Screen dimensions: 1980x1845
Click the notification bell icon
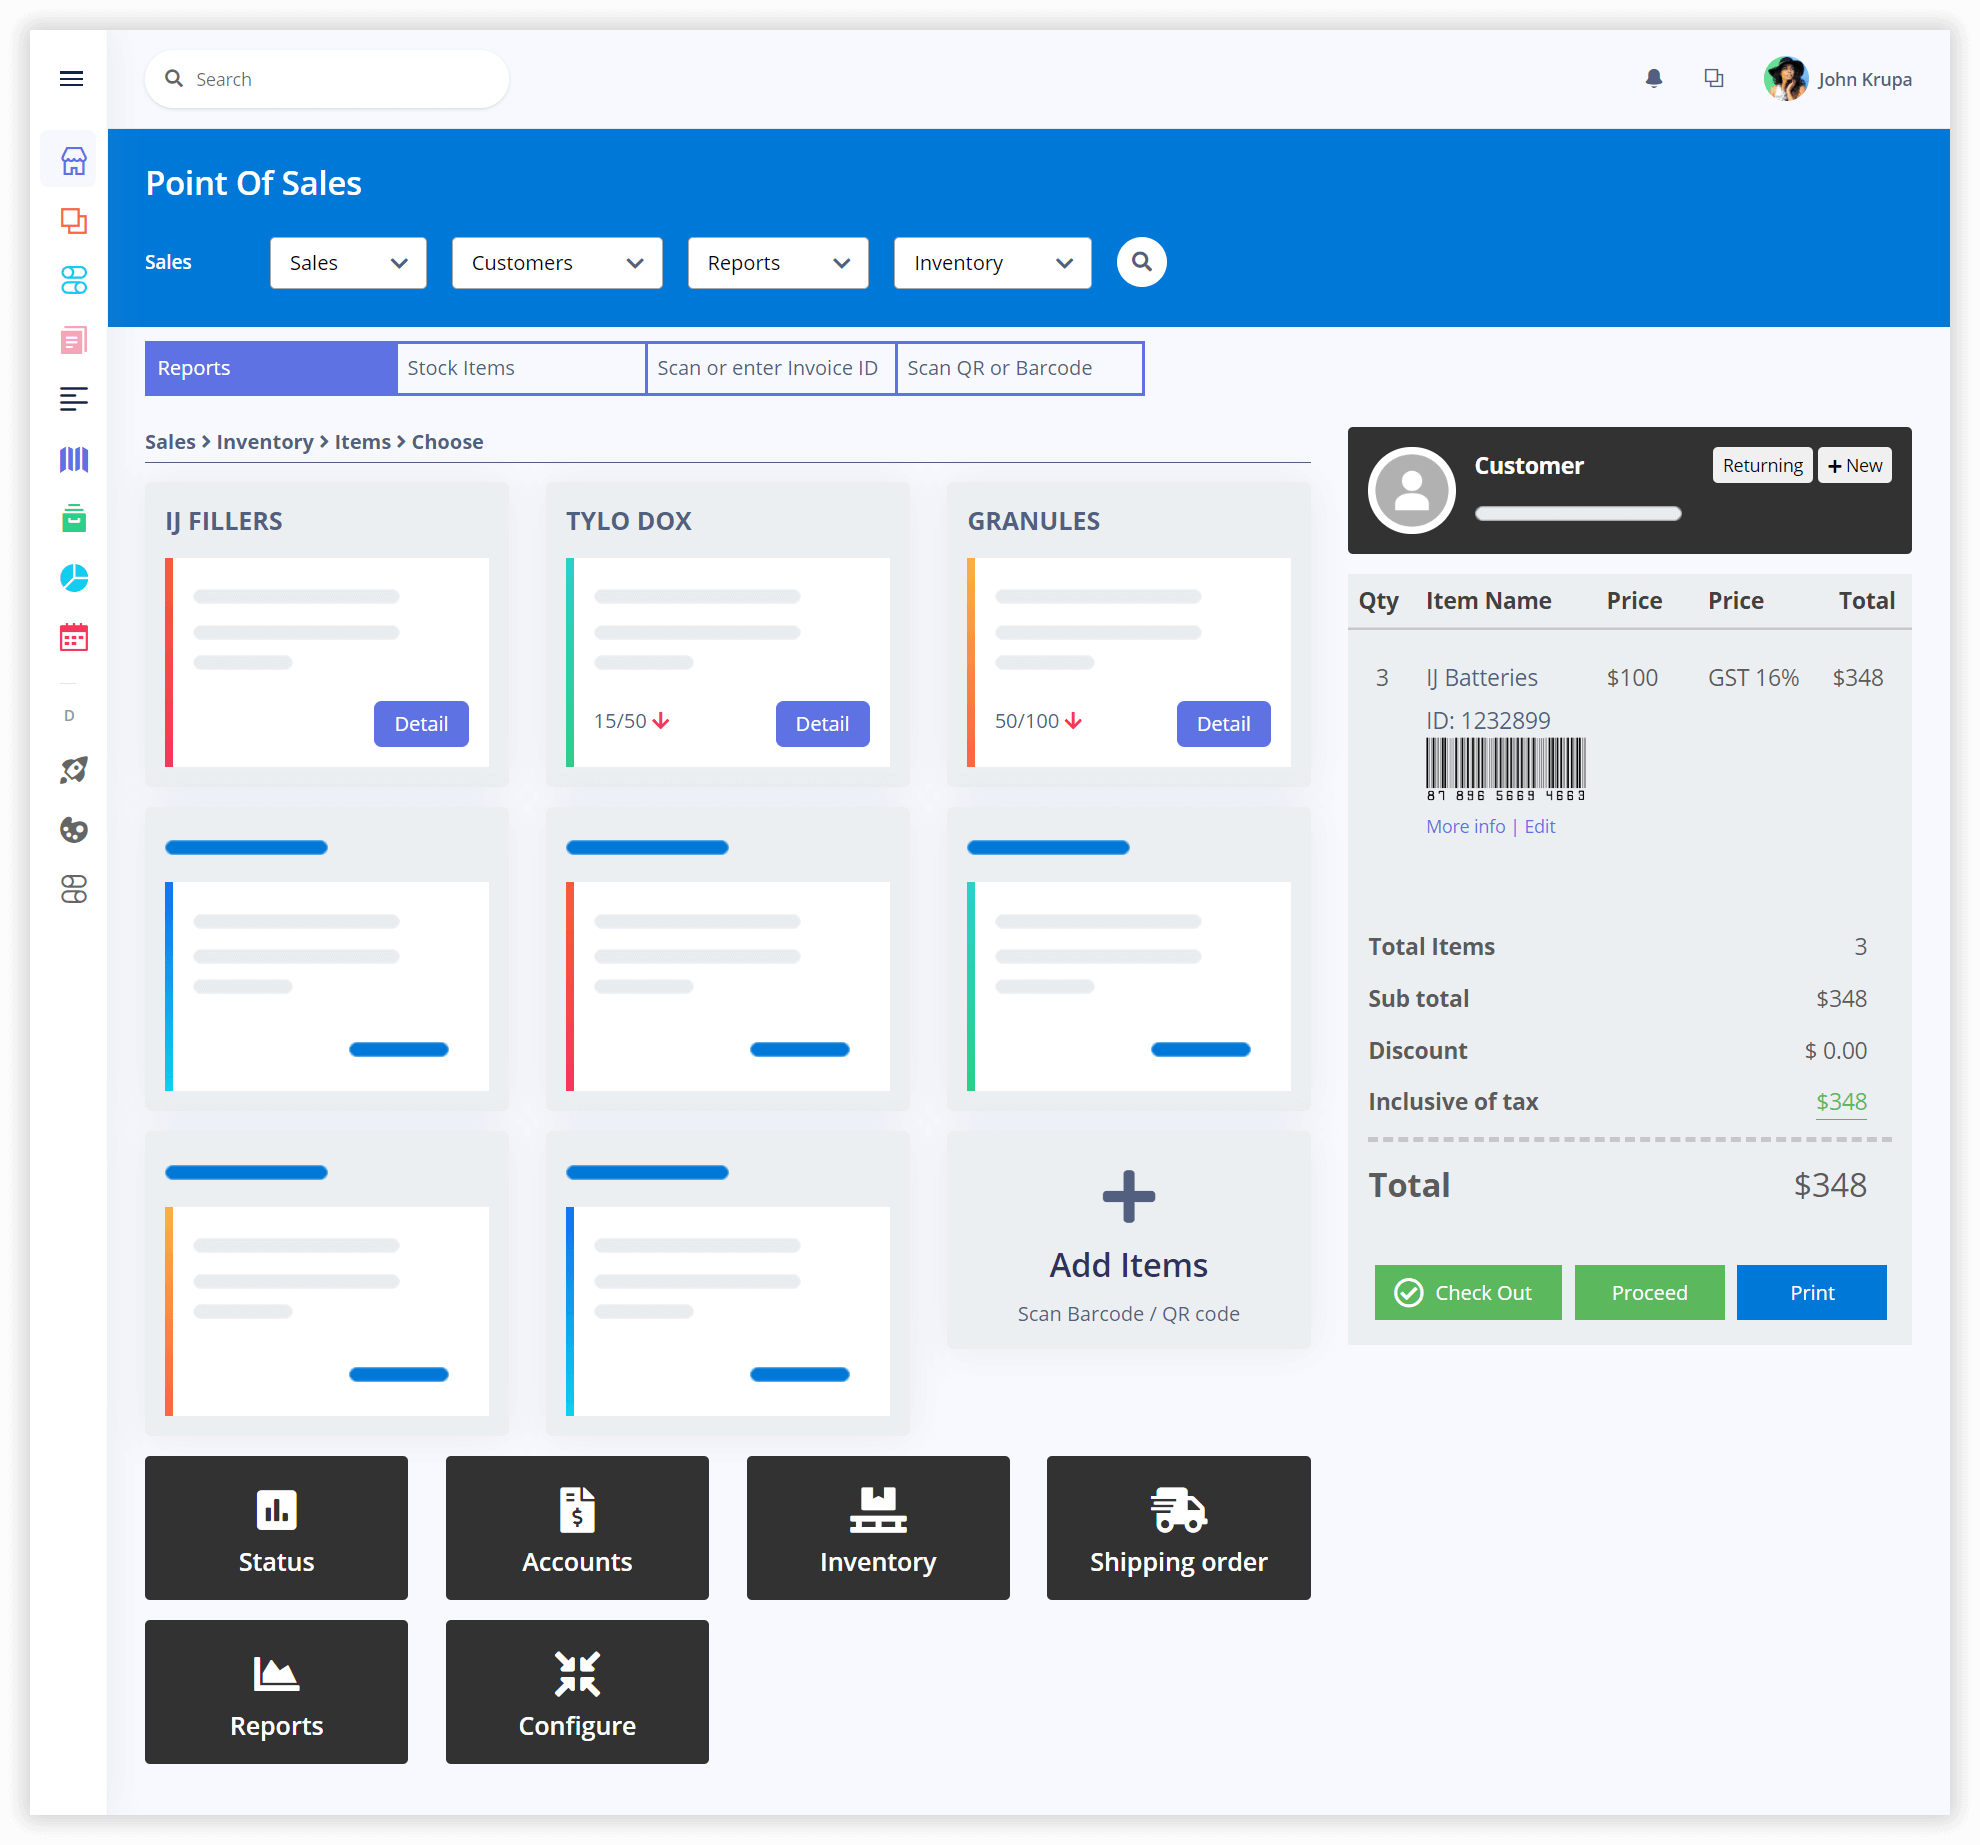click(x=1652, y=78)
